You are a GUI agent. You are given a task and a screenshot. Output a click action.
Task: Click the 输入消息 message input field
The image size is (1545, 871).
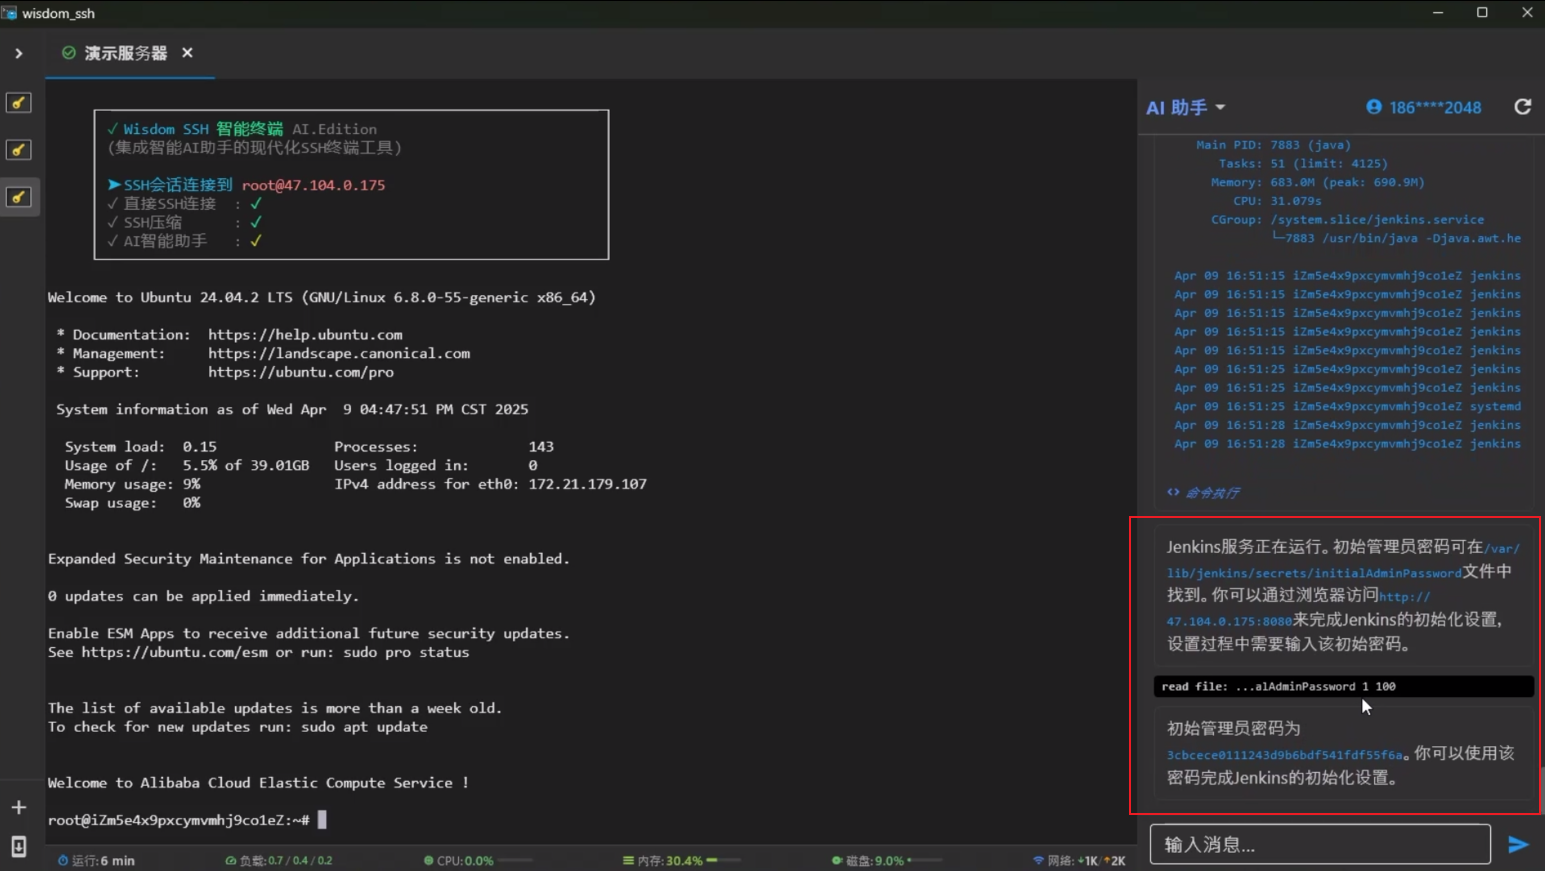[1319, 845]
